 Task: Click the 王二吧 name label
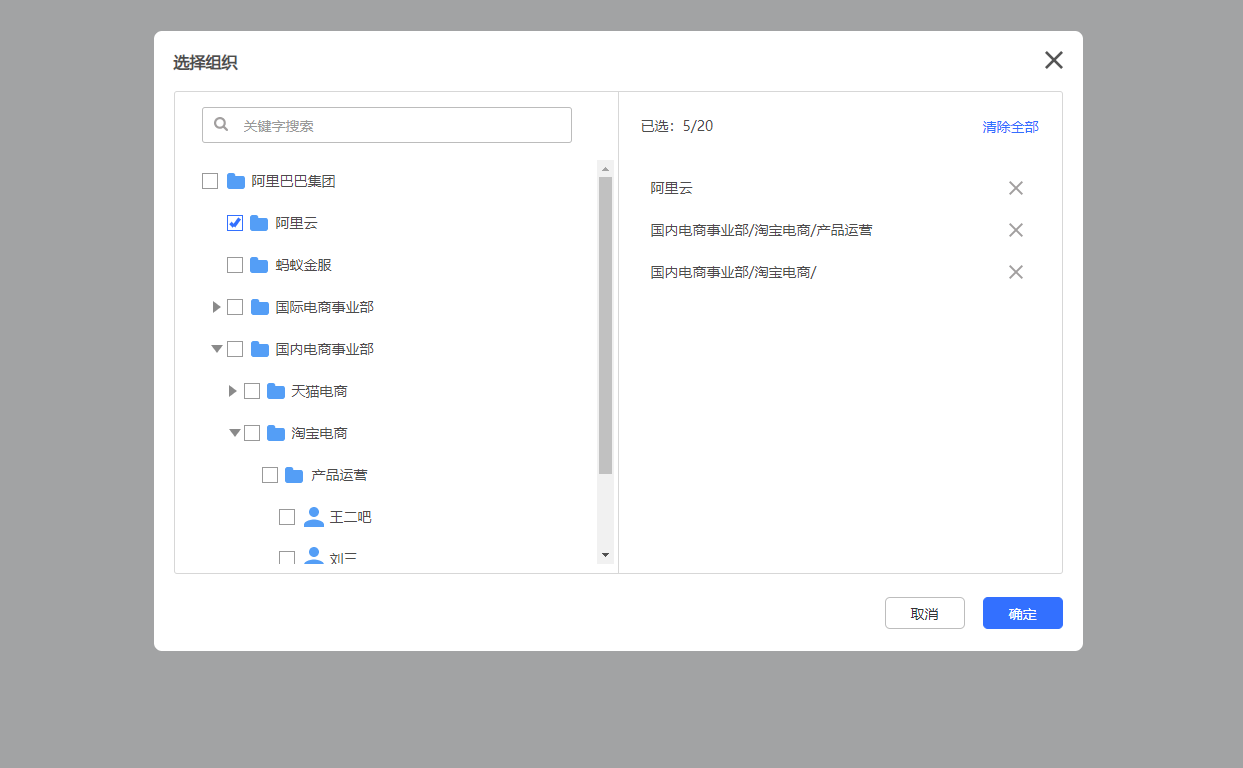(x=350, y=517)
